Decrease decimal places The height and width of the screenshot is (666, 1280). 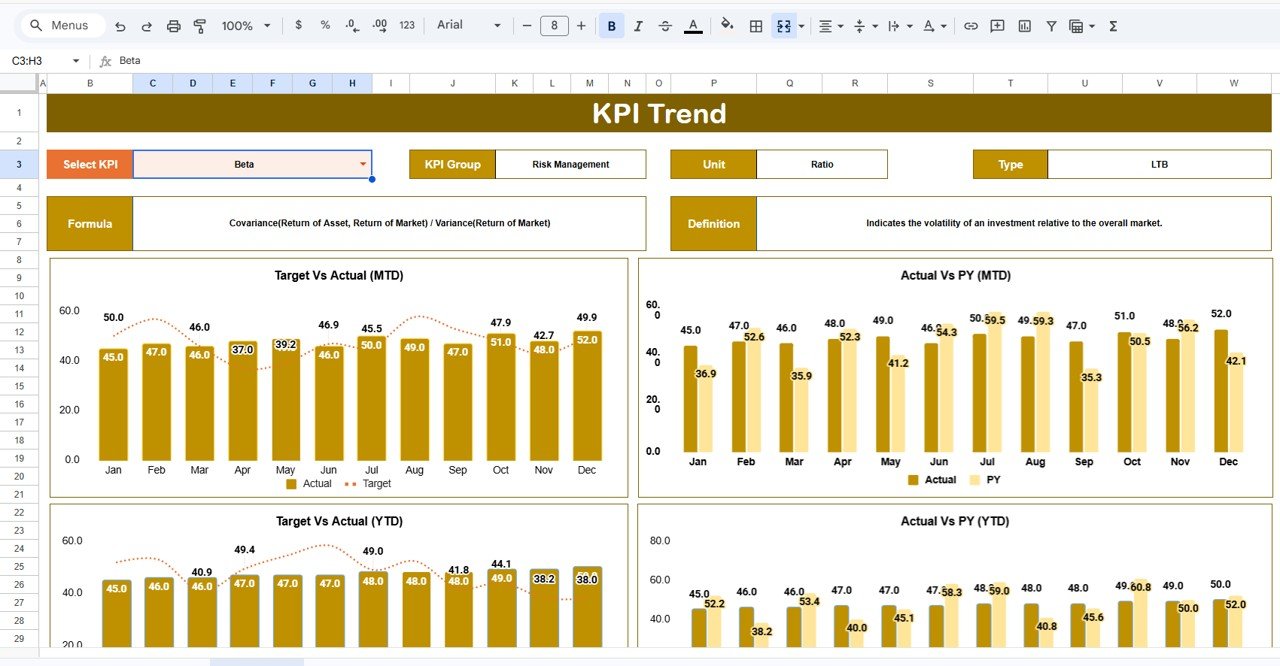coord(350,25)
